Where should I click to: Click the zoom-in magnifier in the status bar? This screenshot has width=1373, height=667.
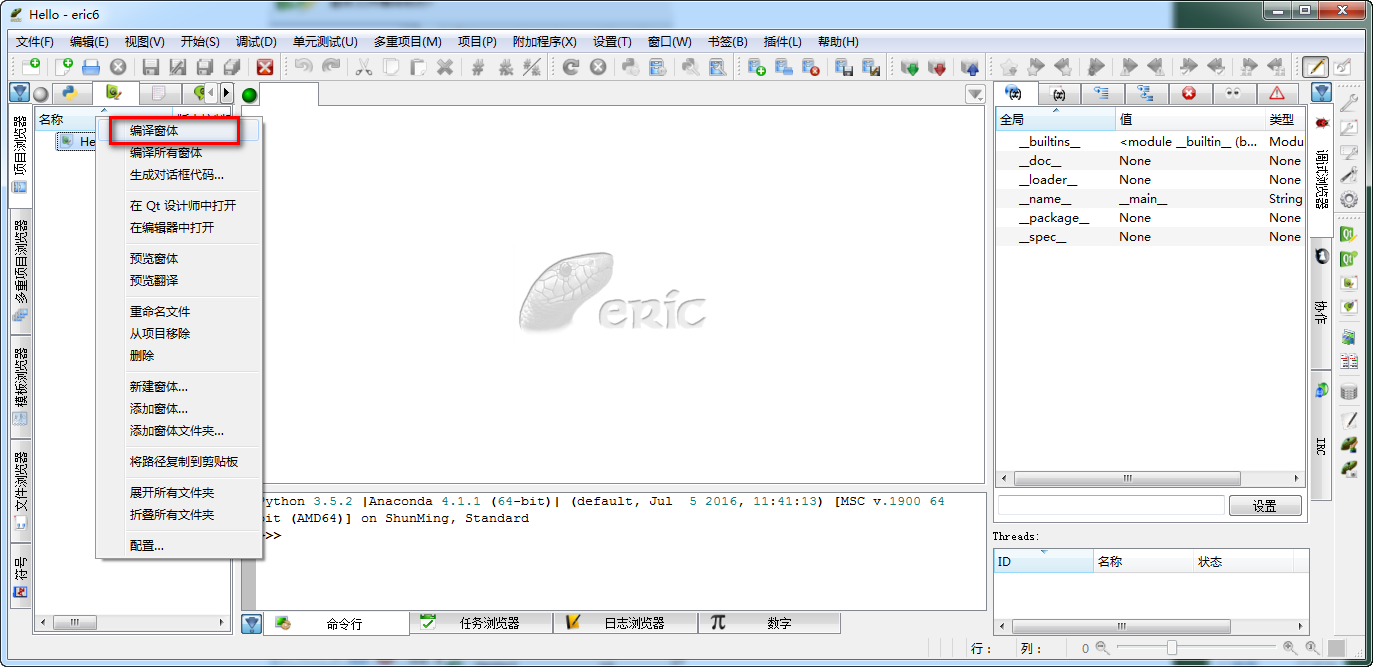tap(1289, 648)
